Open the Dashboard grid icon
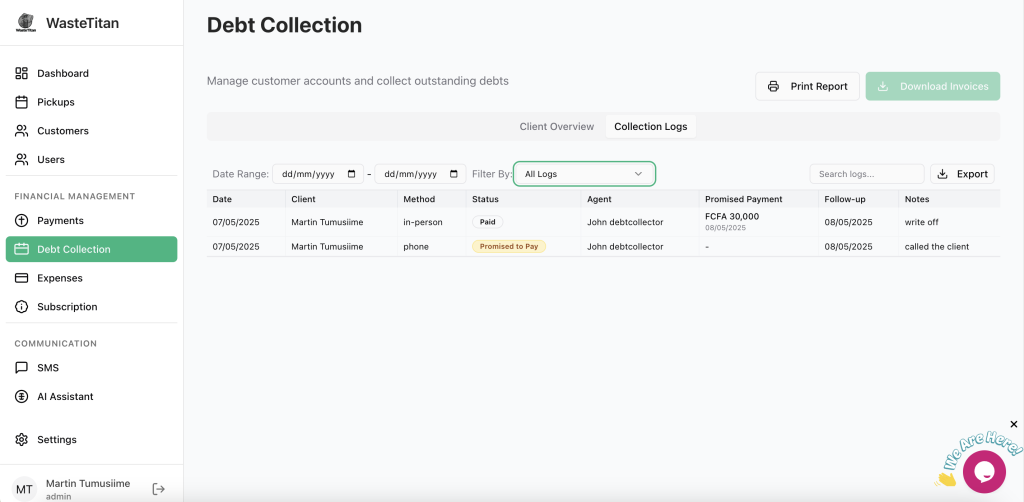Screen dimensions: 1024x502 pos(22,73)
